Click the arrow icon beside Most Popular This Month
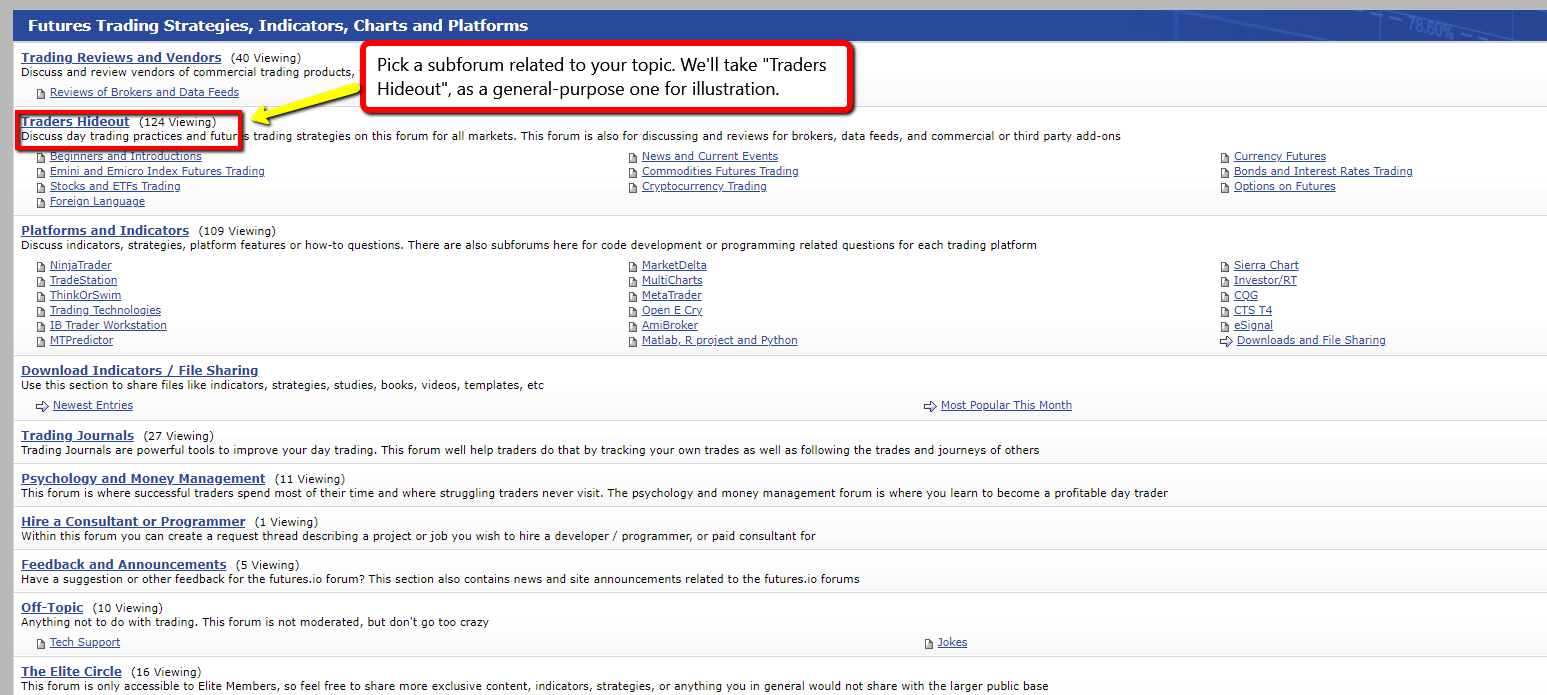The width and height of the screenshot is (1547, 695). pyautogui.click(x=930, y=406)
